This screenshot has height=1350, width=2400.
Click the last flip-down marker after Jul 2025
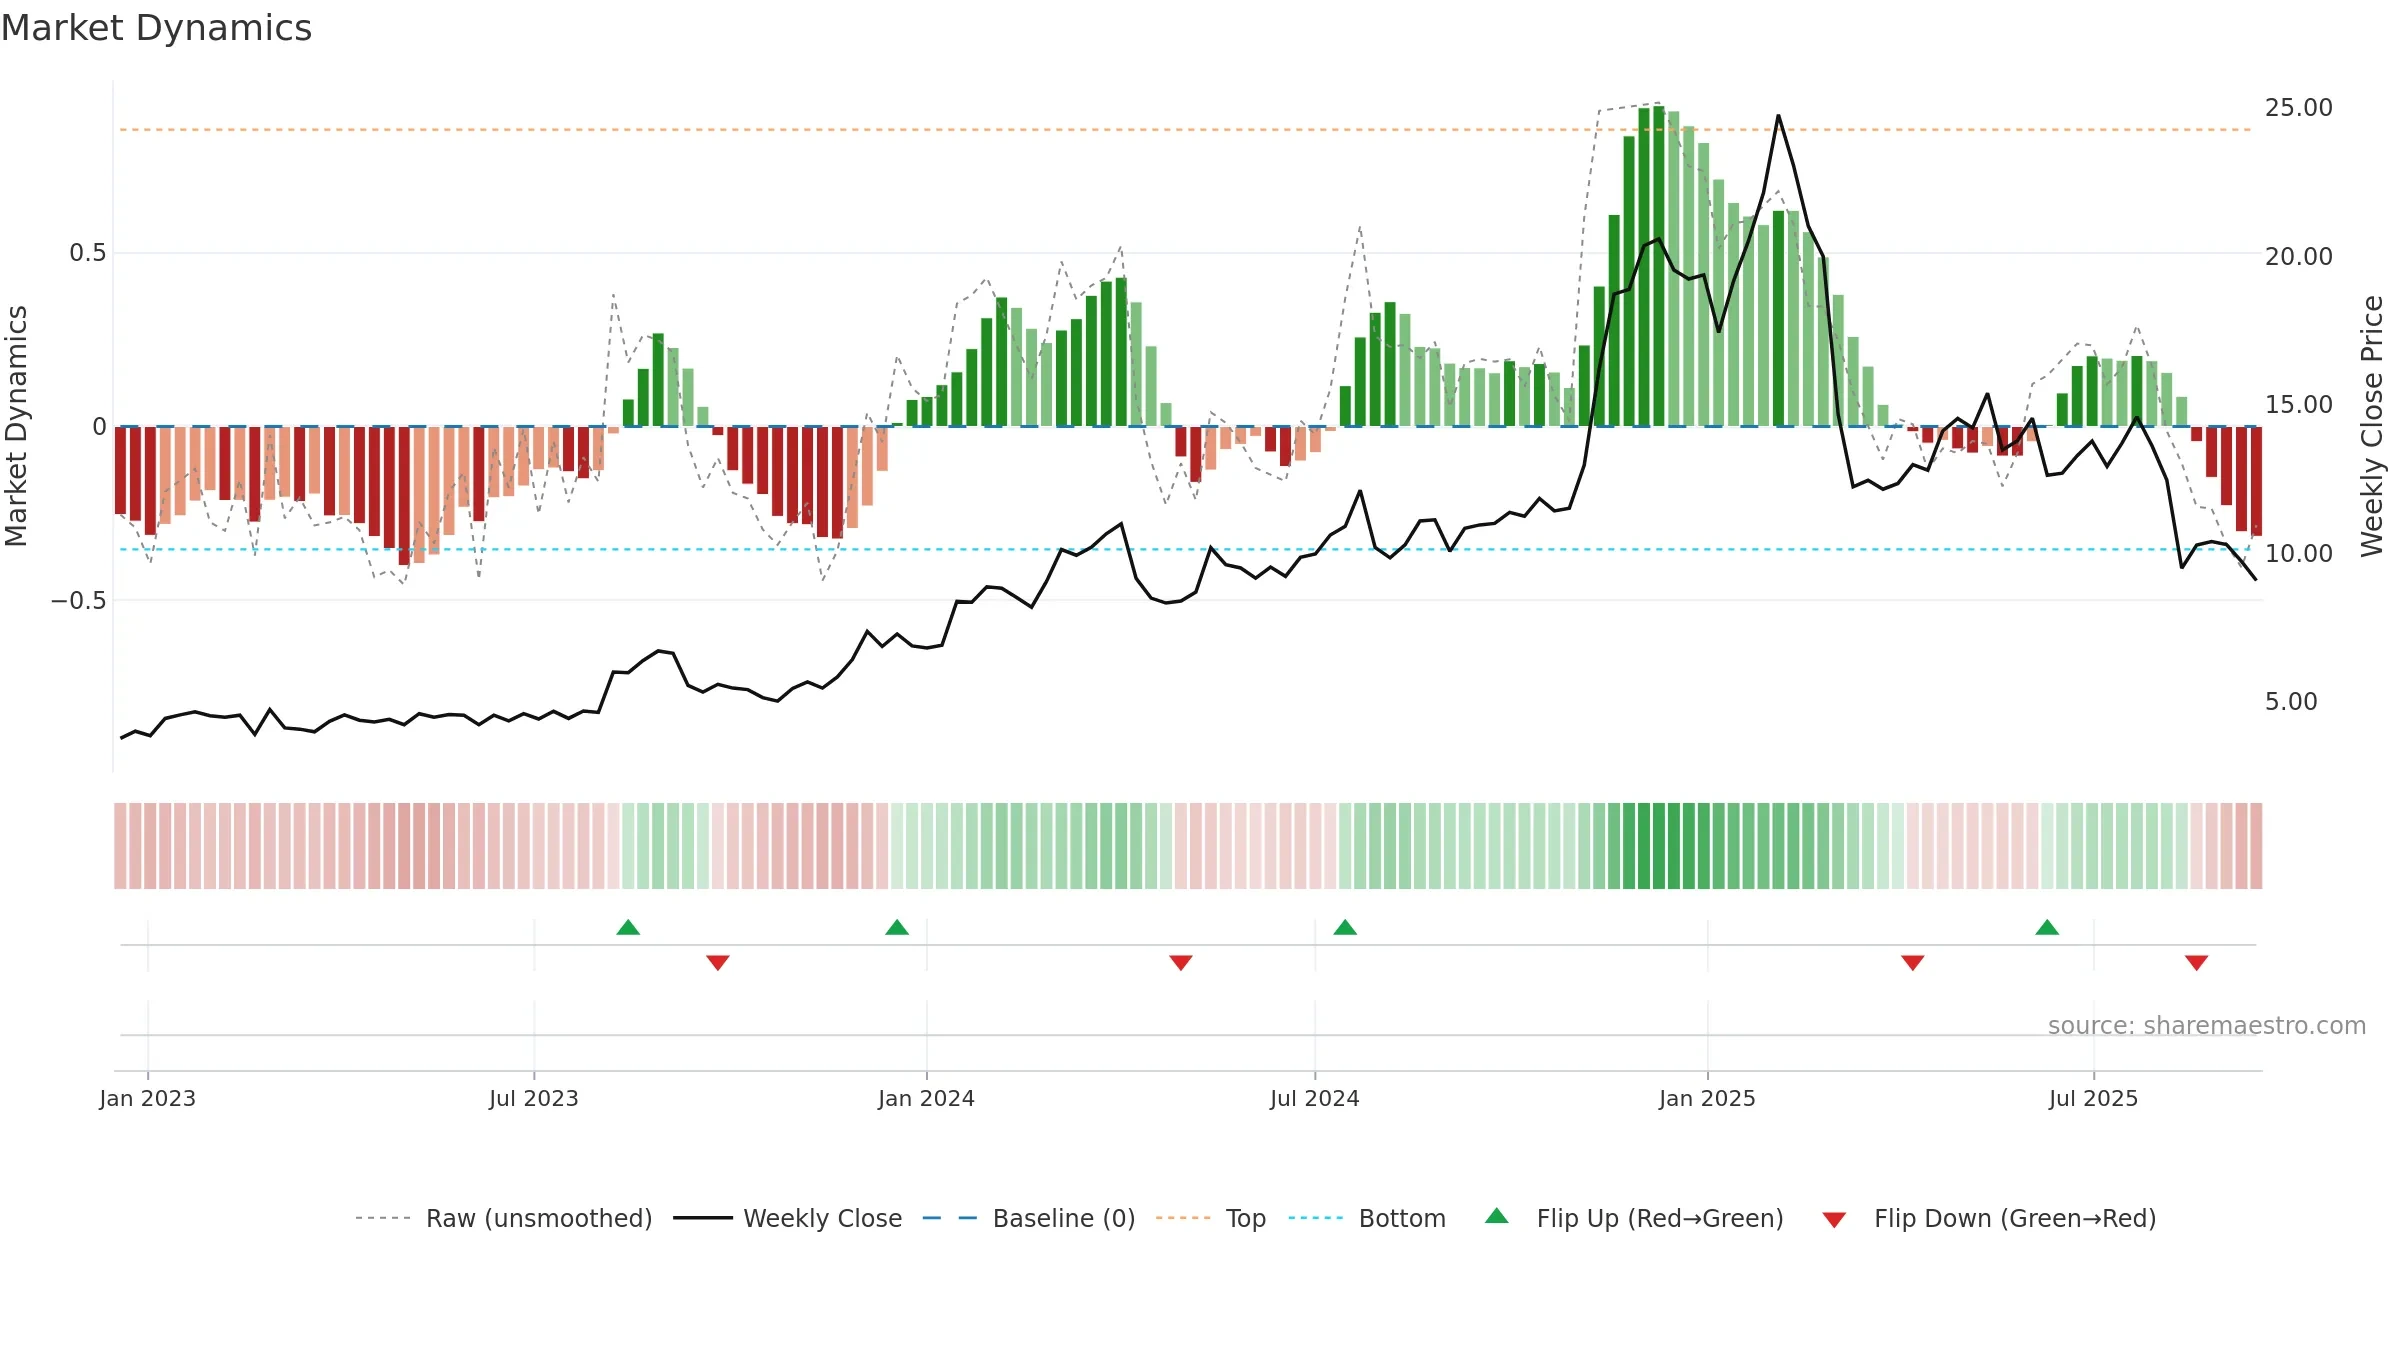point(2197,963)
